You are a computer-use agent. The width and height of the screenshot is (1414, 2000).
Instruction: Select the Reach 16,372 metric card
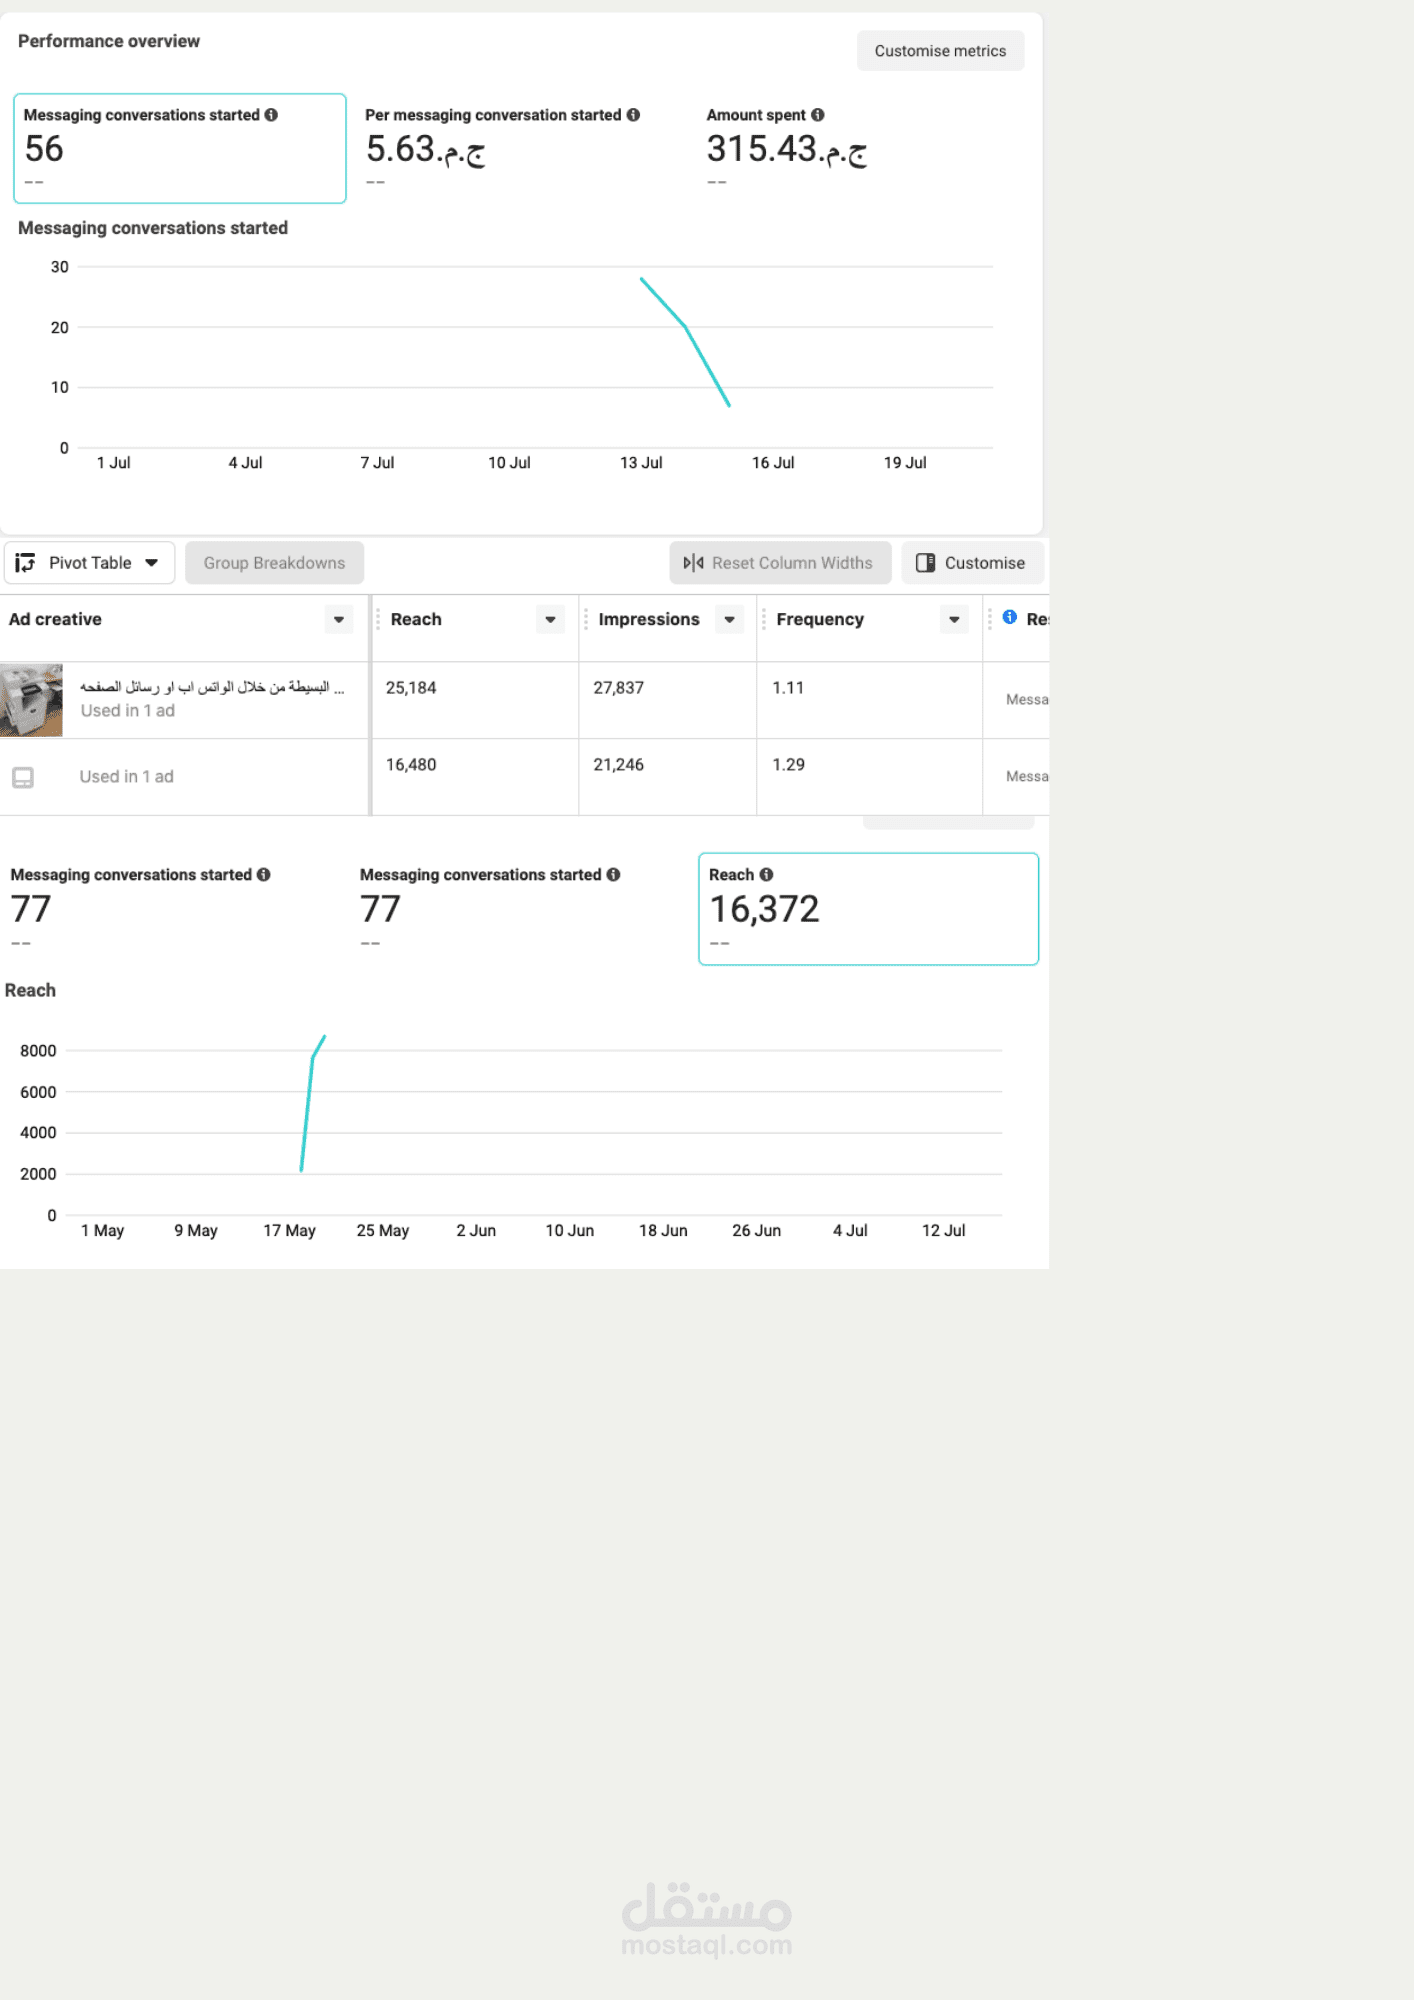click(868, 909)
